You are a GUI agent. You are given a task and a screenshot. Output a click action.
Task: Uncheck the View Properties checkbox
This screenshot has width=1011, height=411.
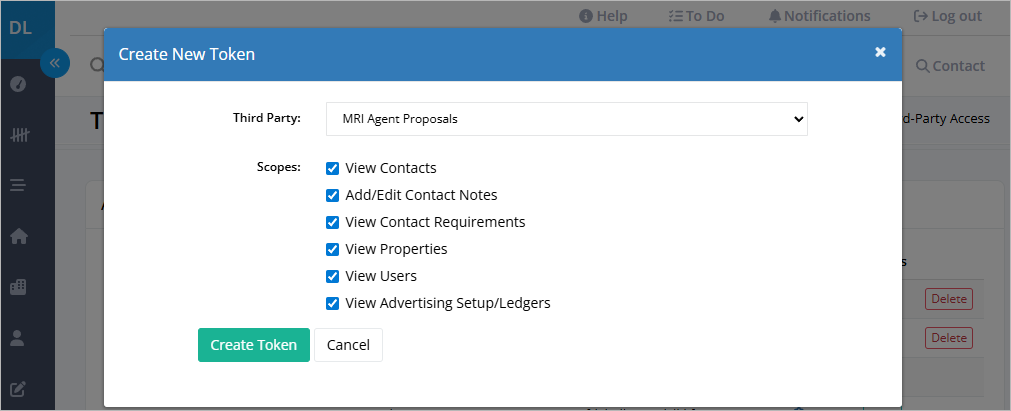[x=332, y=249]
